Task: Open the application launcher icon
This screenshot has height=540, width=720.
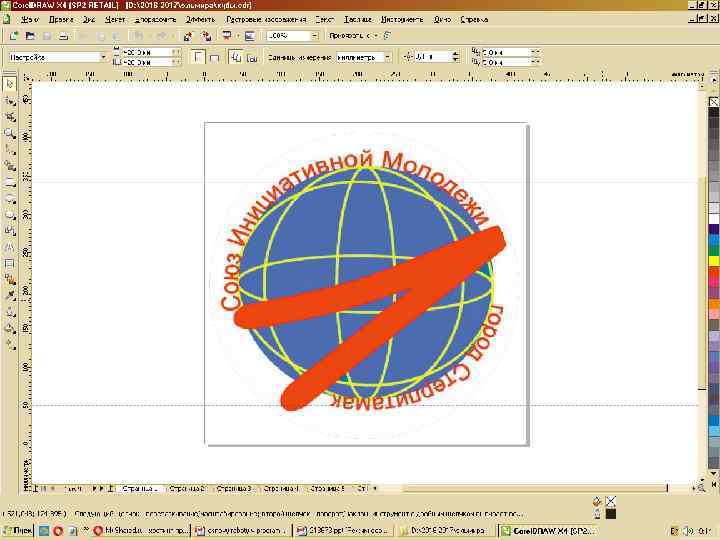Action: pyautogui.click(x=227, y=36)
